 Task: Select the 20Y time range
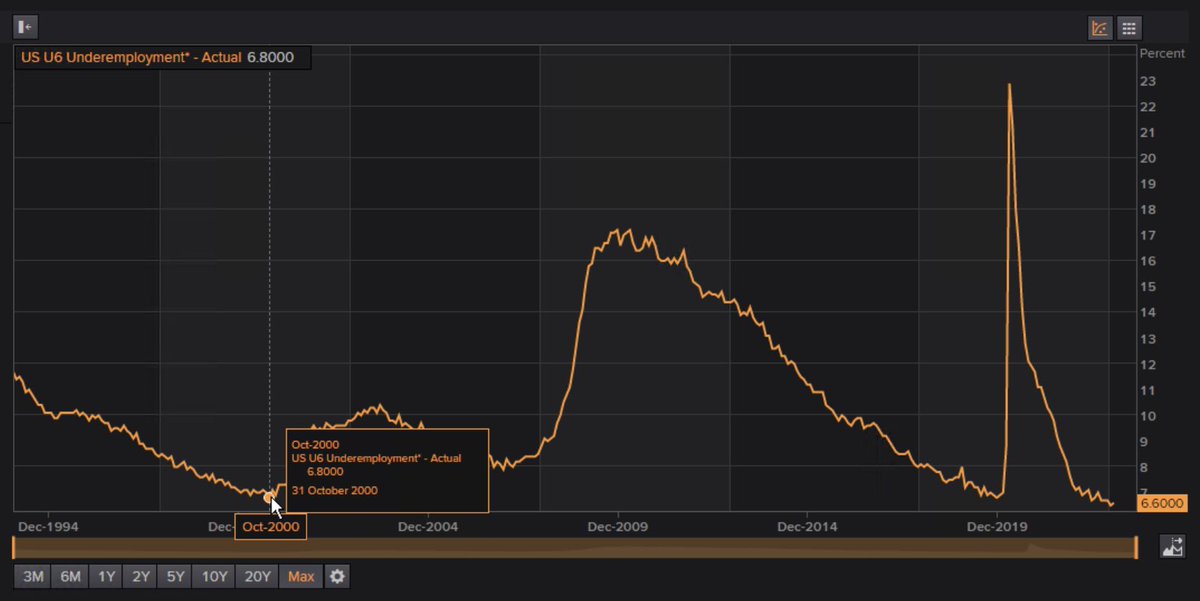258,577
